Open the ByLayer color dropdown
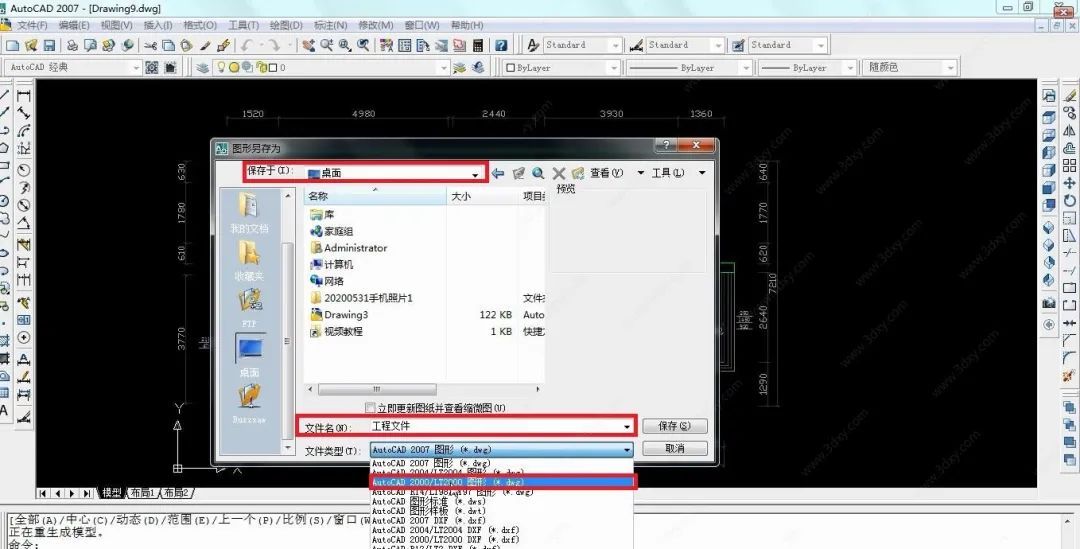The height and width of the screenshot is (549, 1080). tap(613, 68)
